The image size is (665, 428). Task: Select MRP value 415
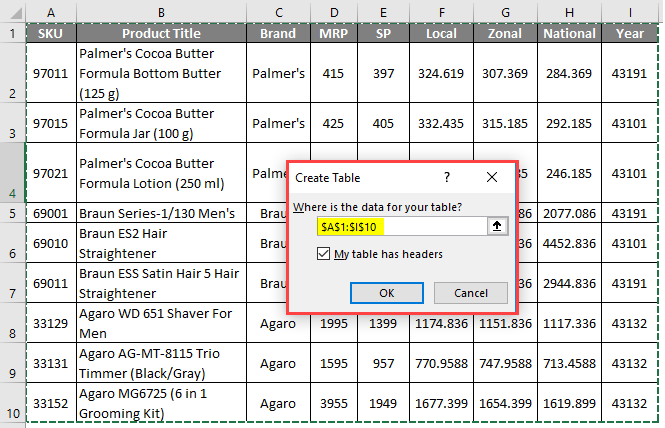click(x=334, y=73)
